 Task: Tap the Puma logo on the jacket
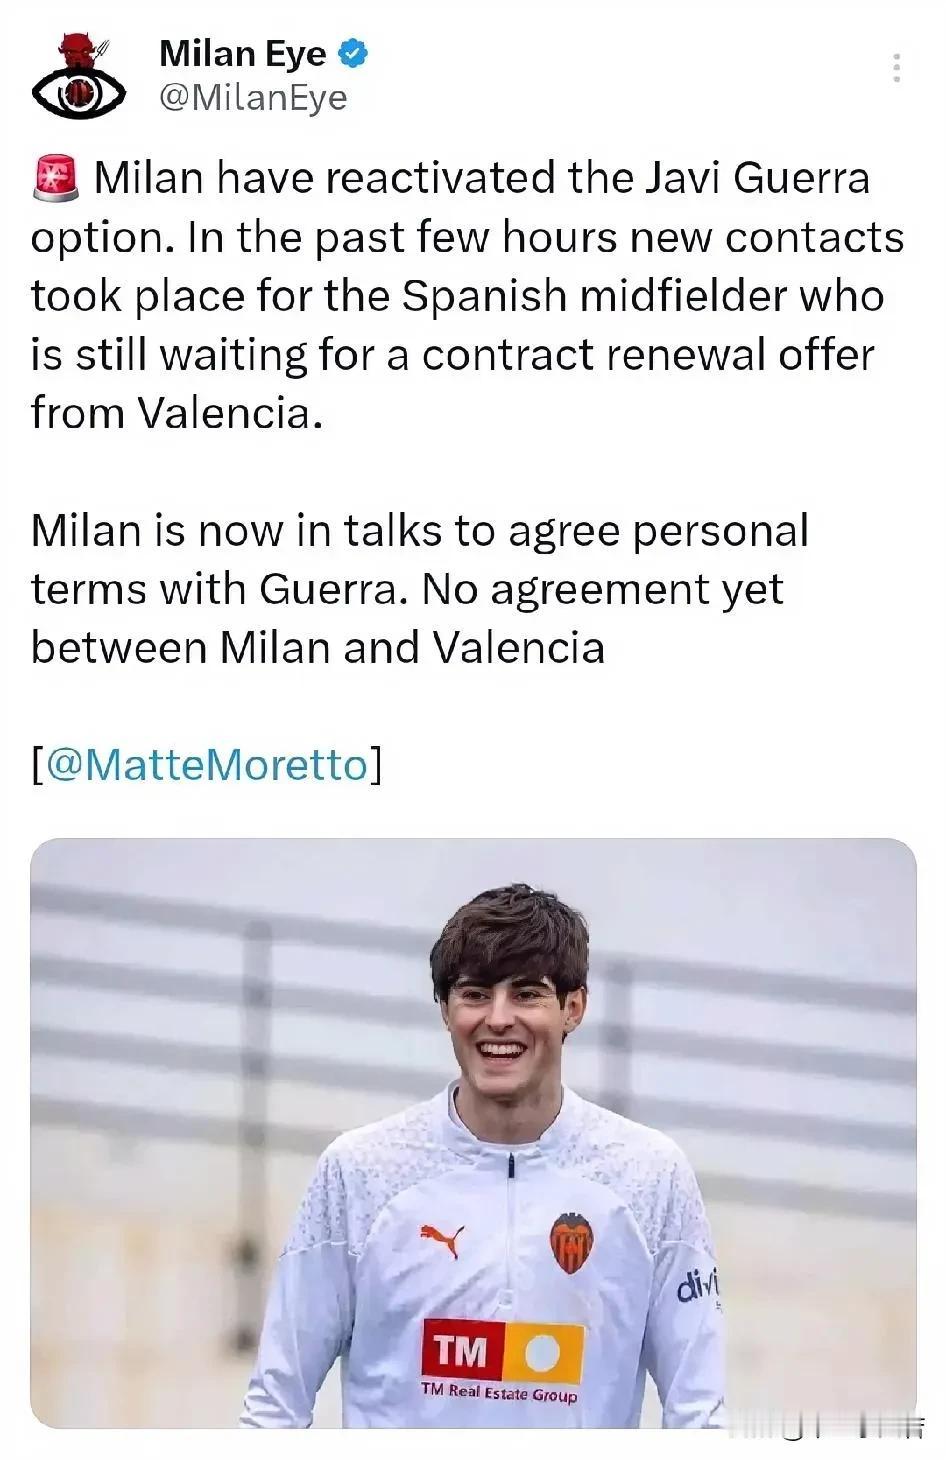pos(441,1239)
